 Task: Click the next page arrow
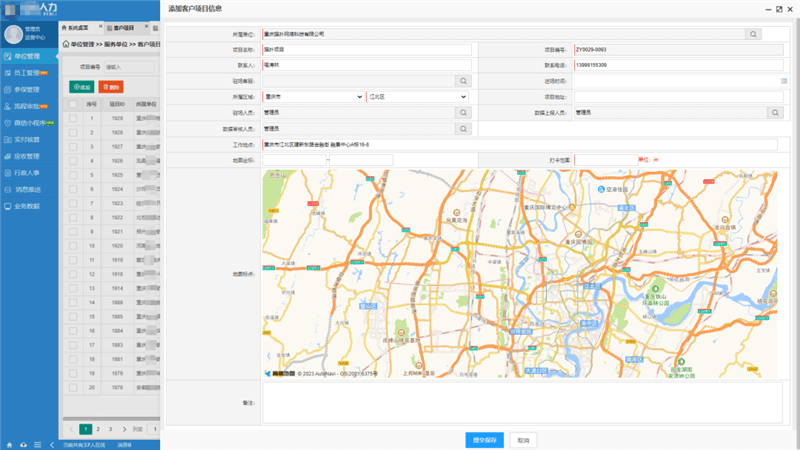124,429
